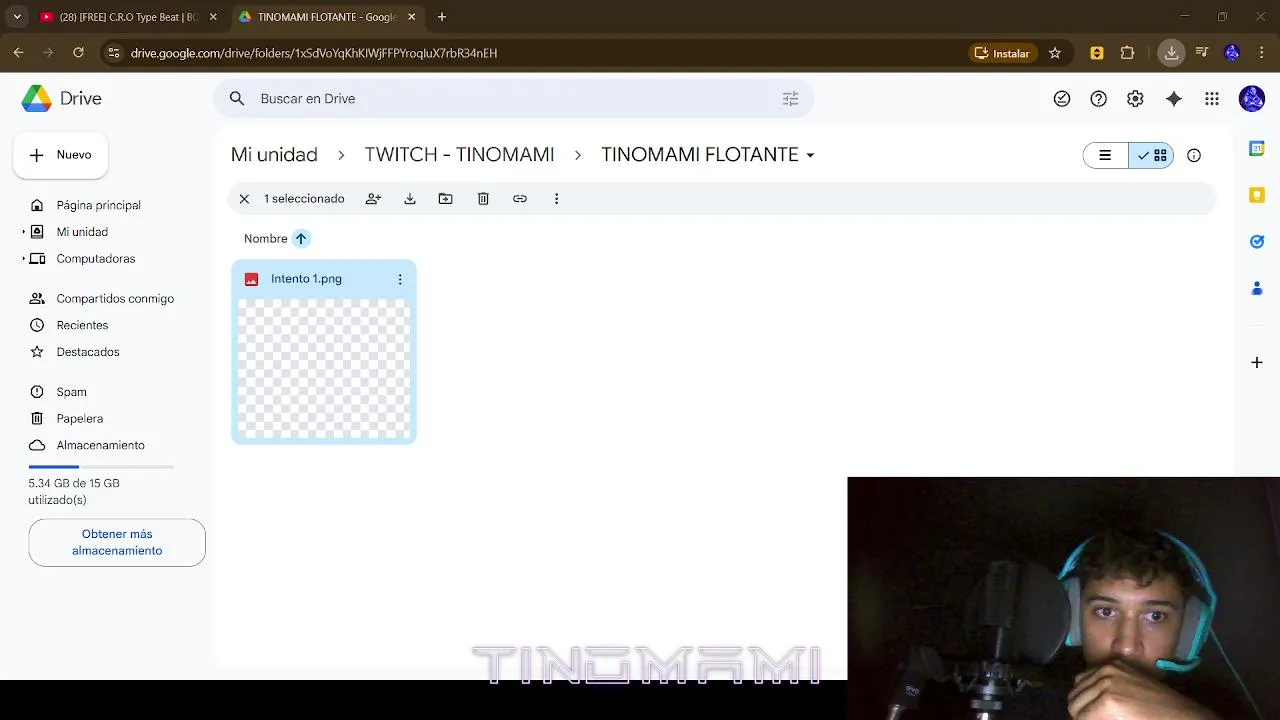Click Obtener más almacenamiento button
1280x720 pixels.
(x=117, y=543)
